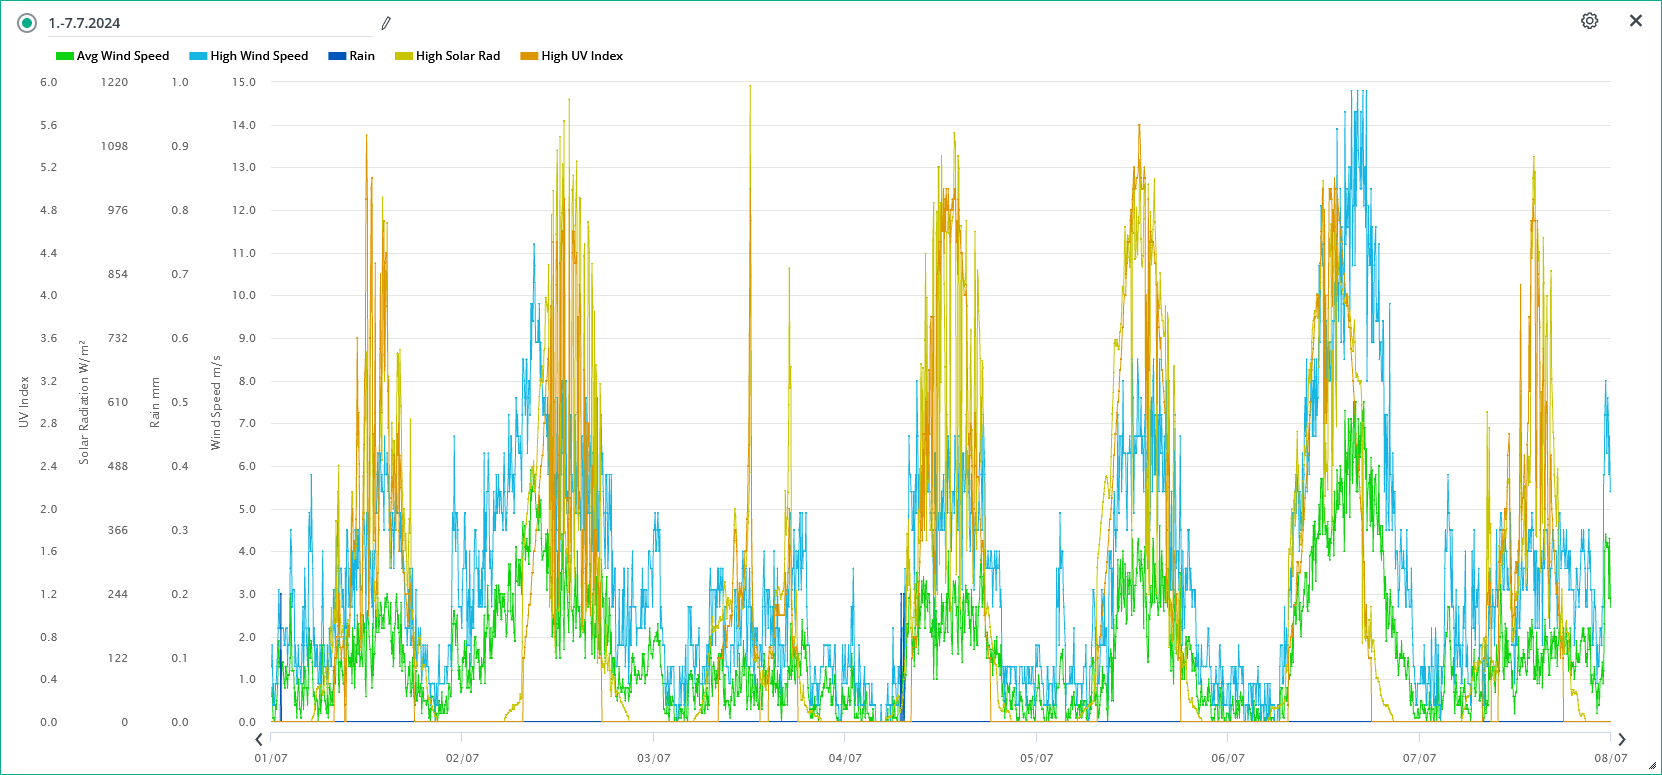Go to previous time range with left arrow
1662x775 pixels.
tap(259, 740)
